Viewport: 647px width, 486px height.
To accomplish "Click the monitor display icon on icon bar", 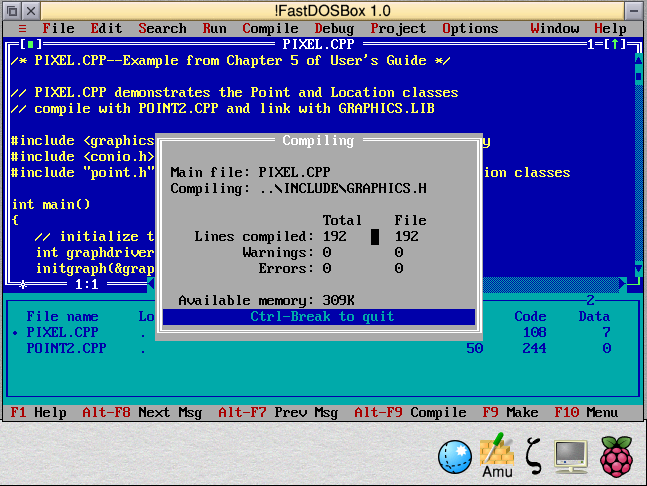I will [x=571, y=457].
